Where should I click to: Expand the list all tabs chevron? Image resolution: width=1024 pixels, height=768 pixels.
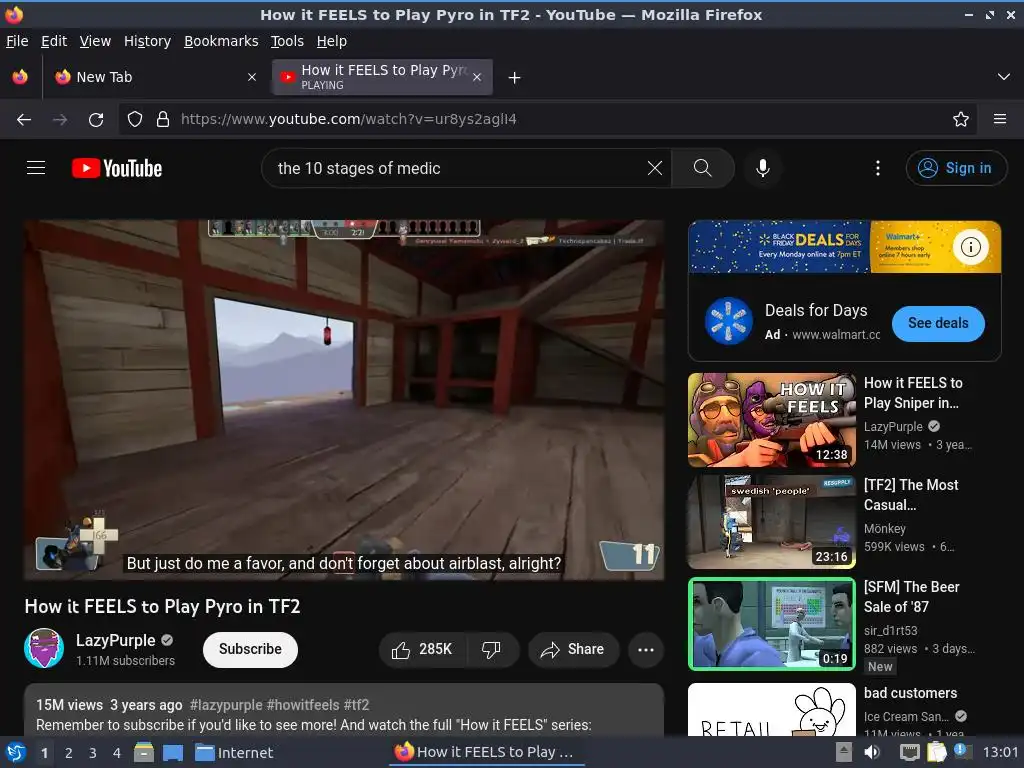pyautogui.click(x=1004, y=77)
